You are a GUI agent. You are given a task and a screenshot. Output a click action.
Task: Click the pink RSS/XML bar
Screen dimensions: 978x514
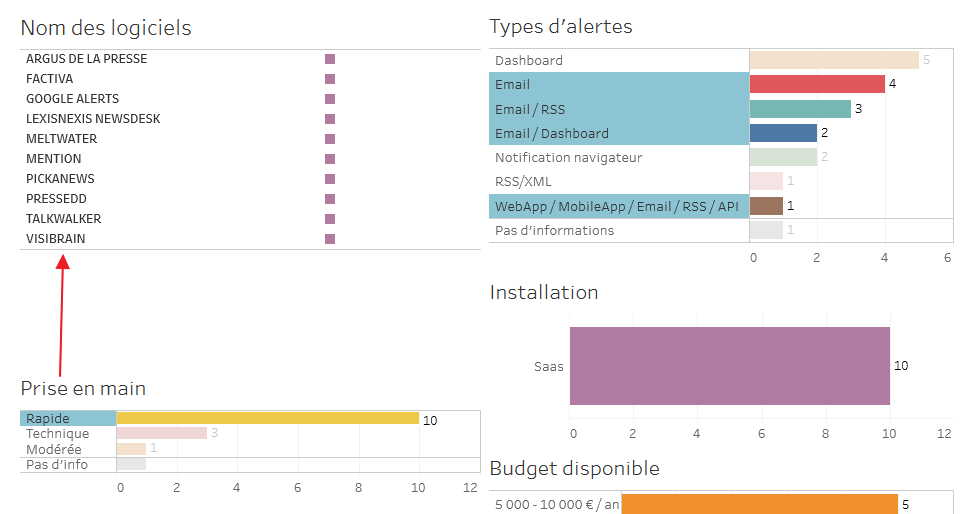coord(766,181)
